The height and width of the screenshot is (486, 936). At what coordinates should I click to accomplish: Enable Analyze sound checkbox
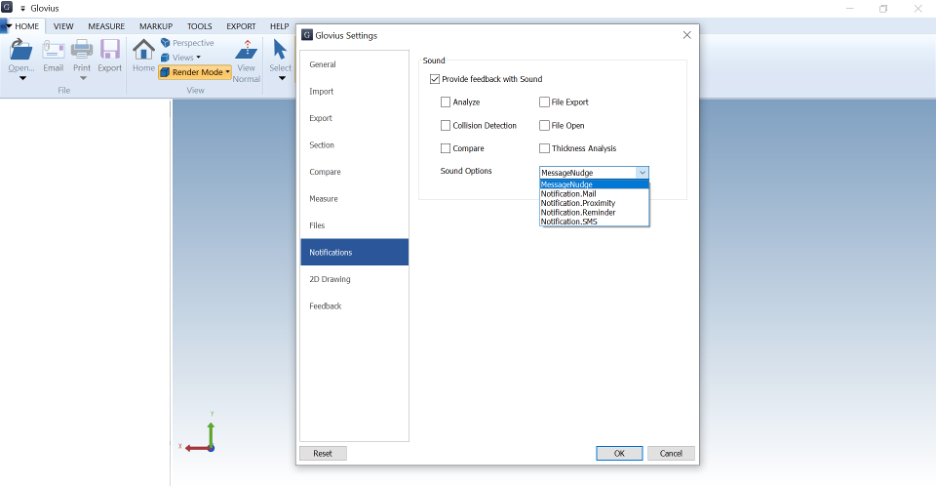click(445, 102)
